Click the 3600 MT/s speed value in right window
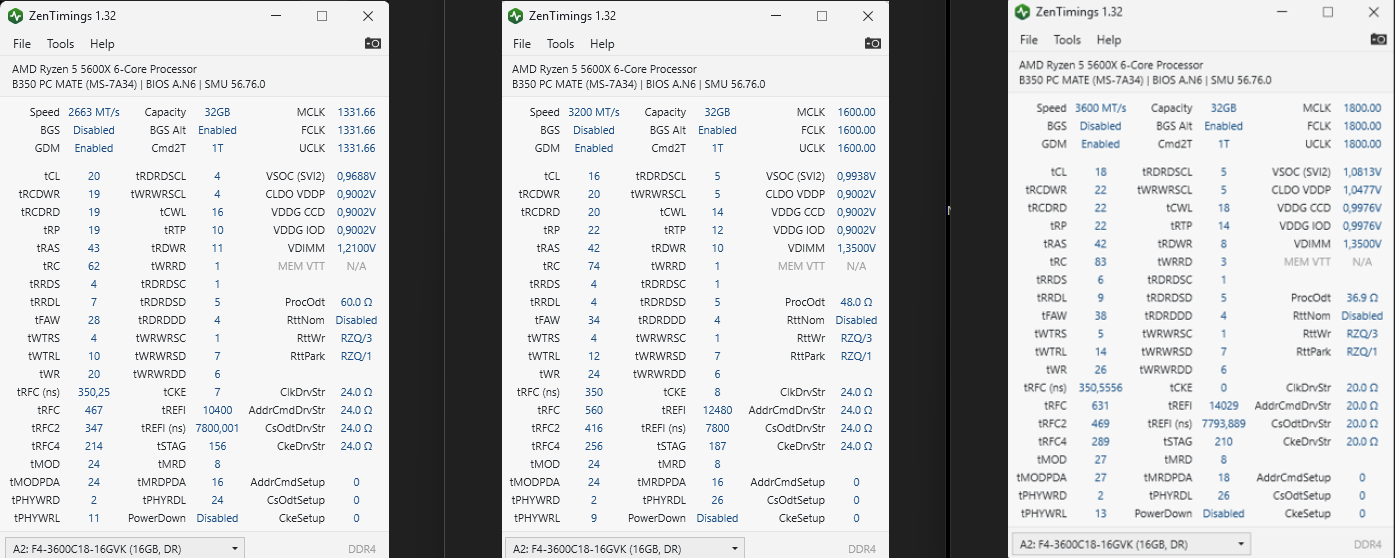Viewport: 1395px width, 558px height. coord(1101,108)
